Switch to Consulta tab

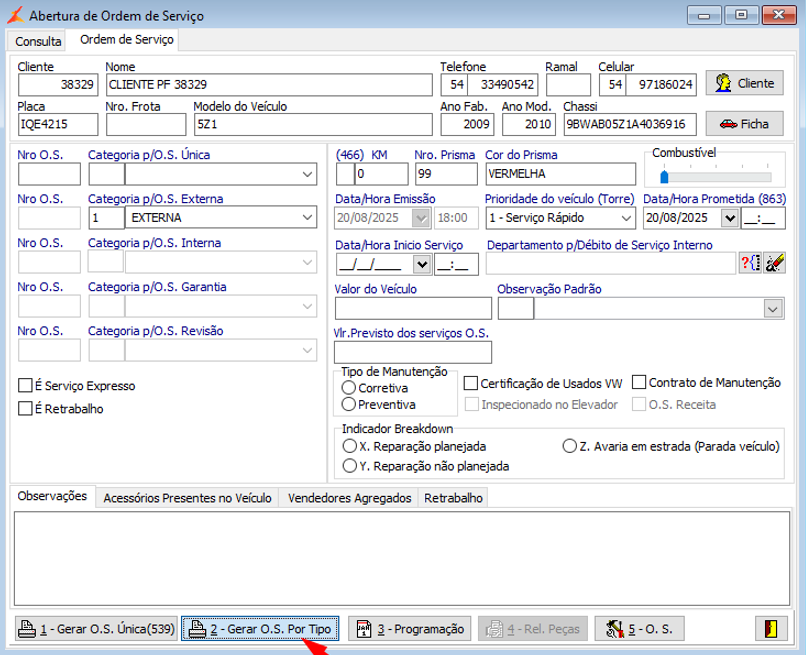[x=38, y=41]
